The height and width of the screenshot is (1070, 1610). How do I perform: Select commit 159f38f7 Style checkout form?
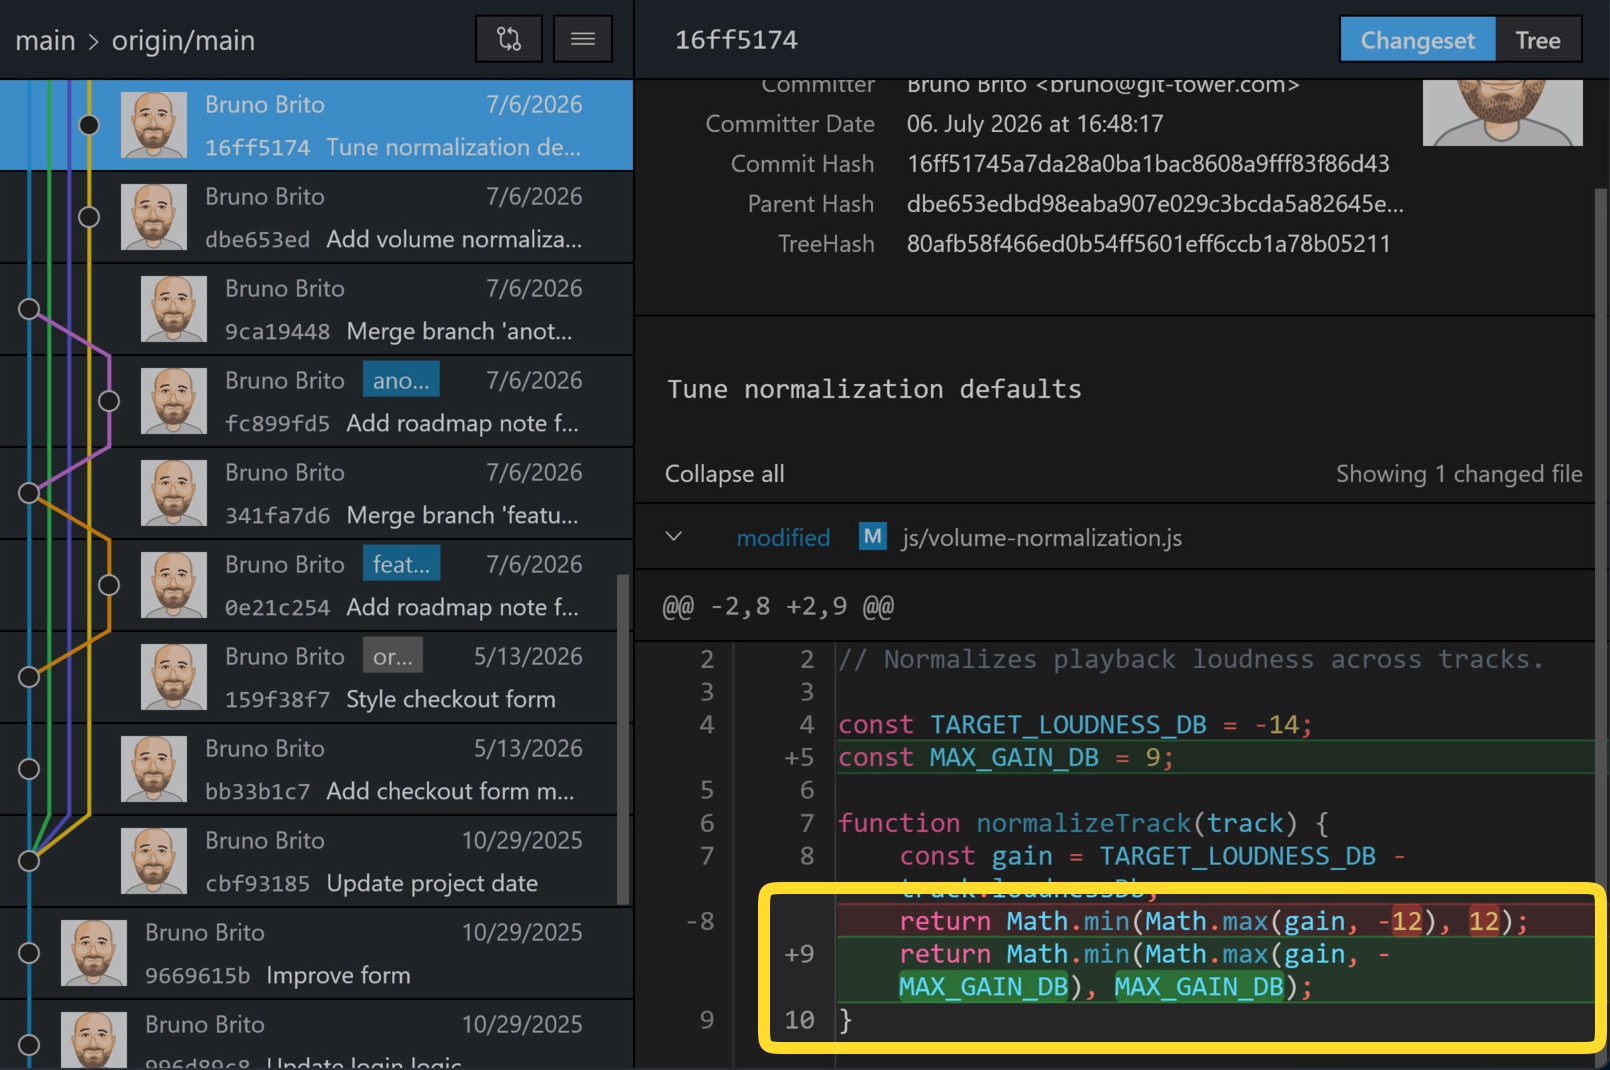click(316, 677)
